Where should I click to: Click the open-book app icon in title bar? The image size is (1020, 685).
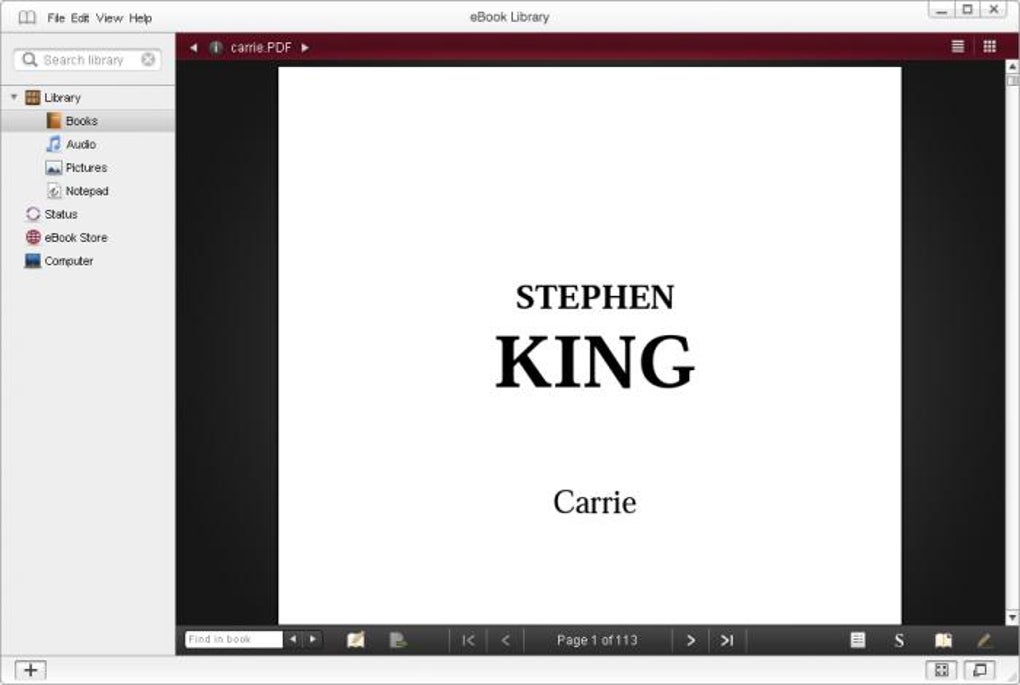click(x=27, y=18)
